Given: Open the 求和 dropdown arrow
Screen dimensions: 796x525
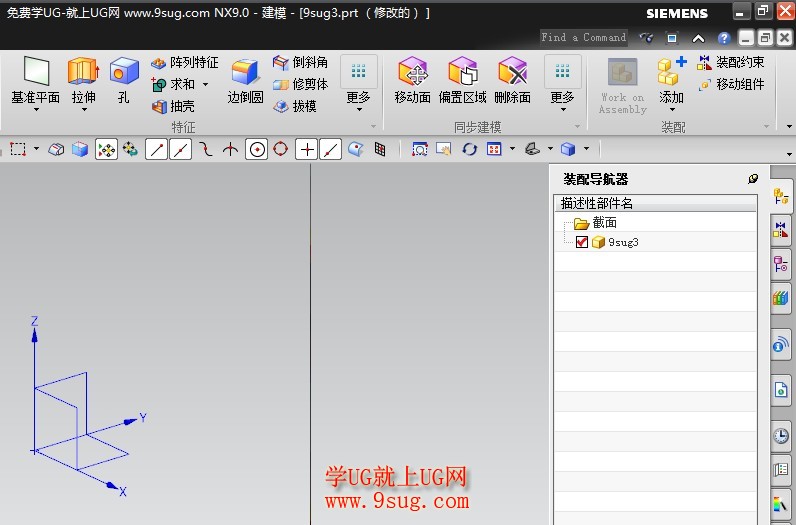Looking at the screenshot, I should [206, 84].
